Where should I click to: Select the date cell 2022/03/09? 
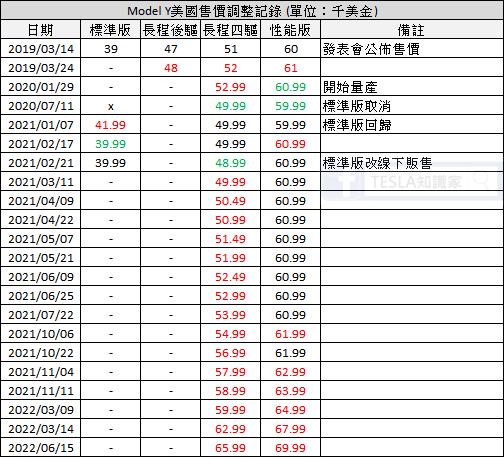point(41,410)
